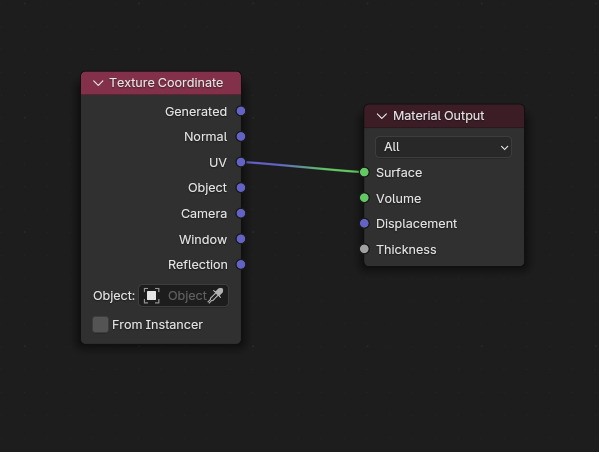Click the Generated output socket
The width and height of the screenshot is (599, 452).
241,111
